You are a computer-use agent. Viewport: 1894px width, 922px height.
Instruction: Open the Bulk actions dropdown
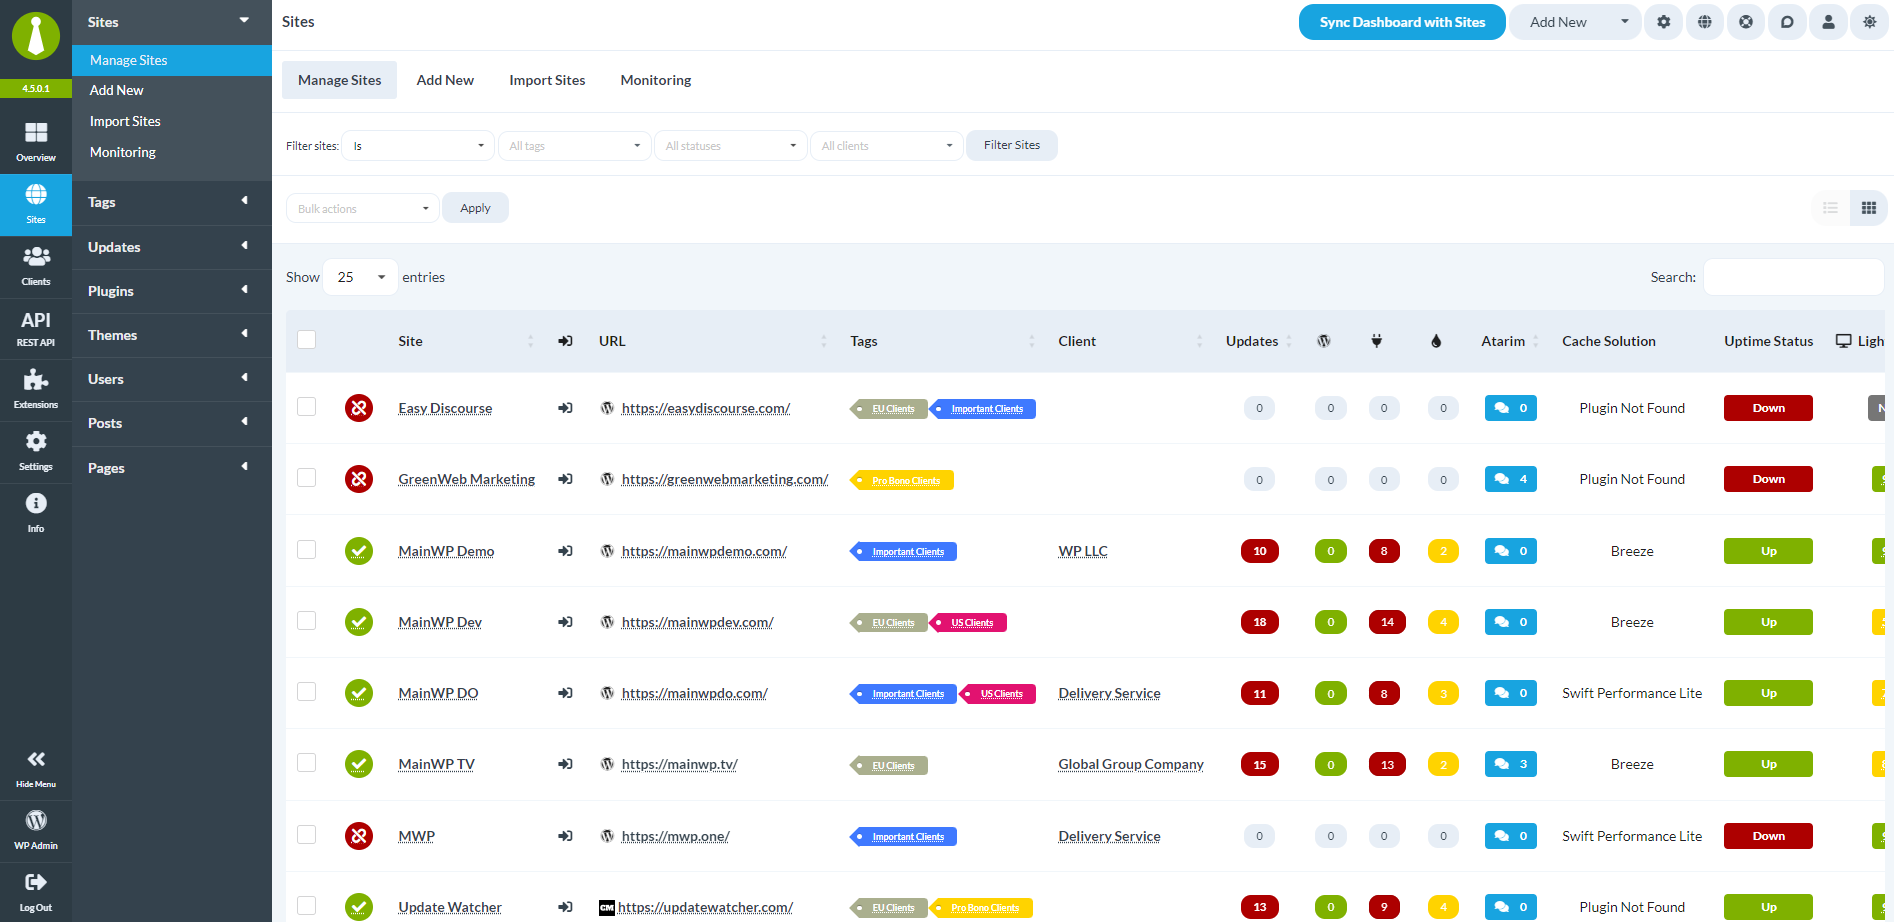pos(362,208)
